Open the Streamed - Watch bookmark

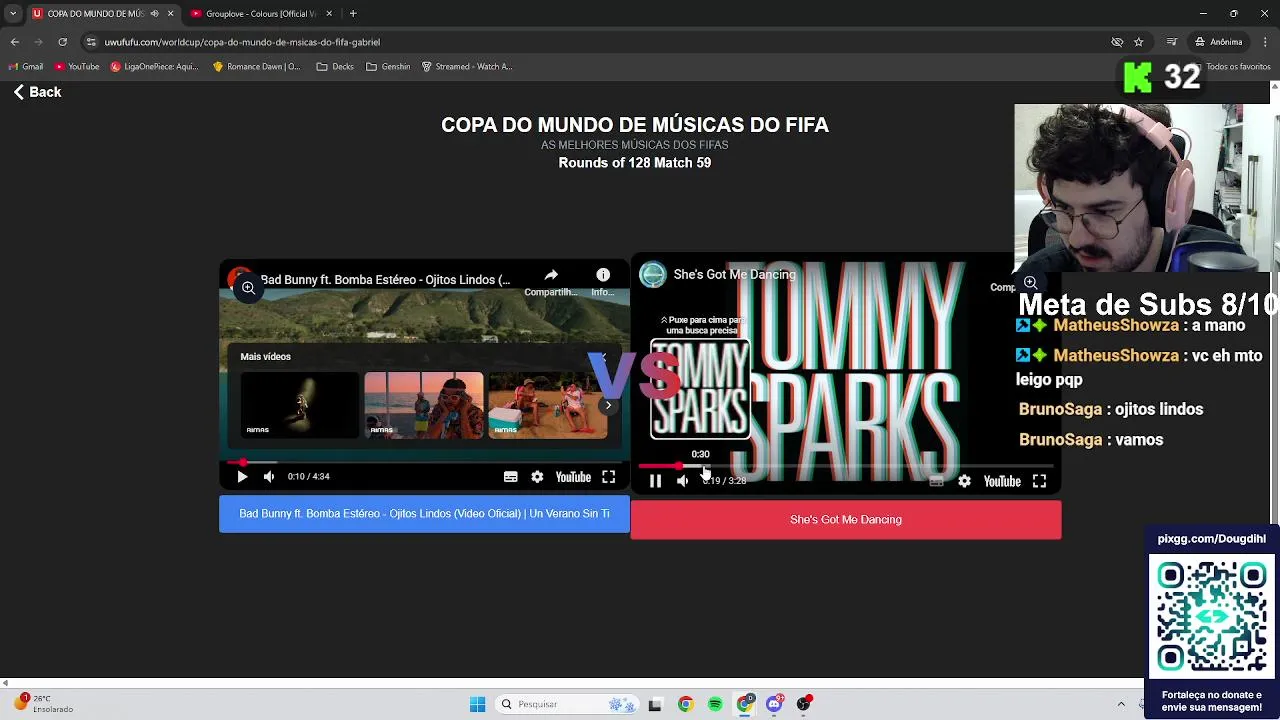pyautogui.click(x=467, y=67)
